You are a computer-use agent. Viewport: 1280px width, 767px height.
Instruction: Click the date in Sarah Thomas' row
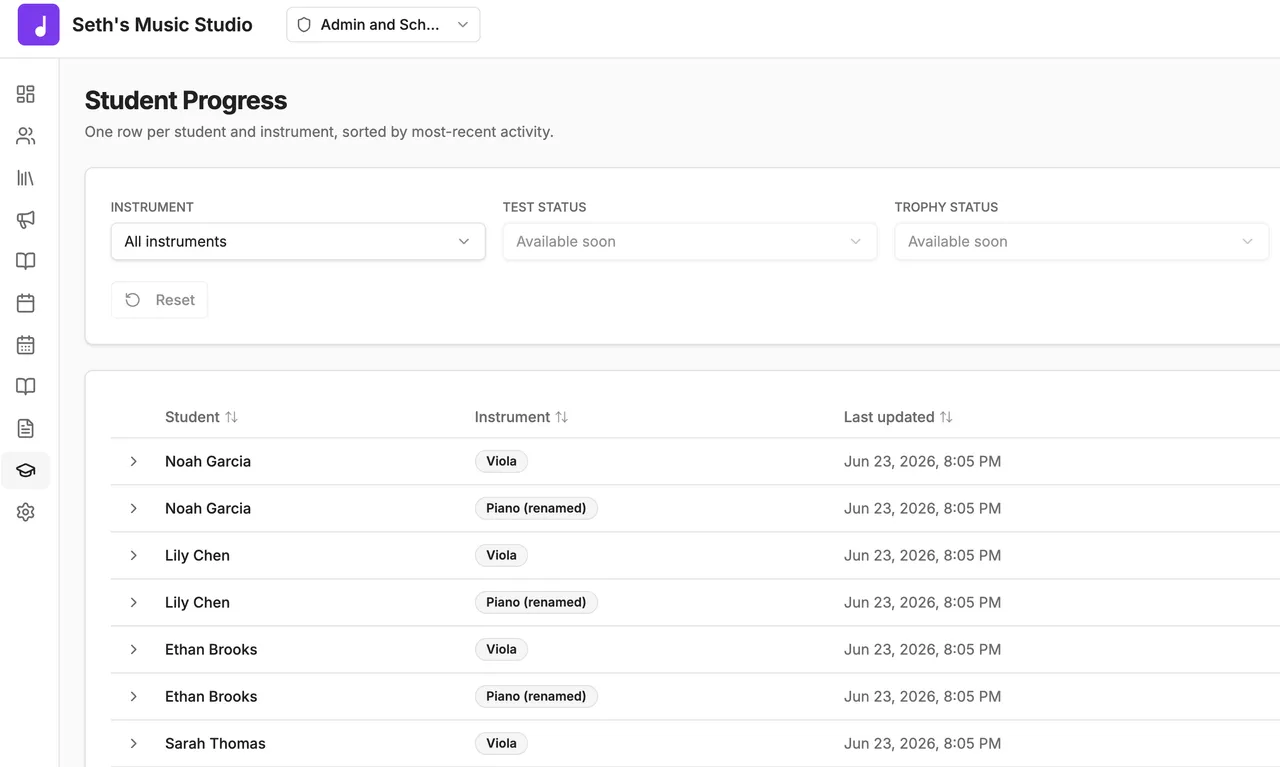(922, 743)
